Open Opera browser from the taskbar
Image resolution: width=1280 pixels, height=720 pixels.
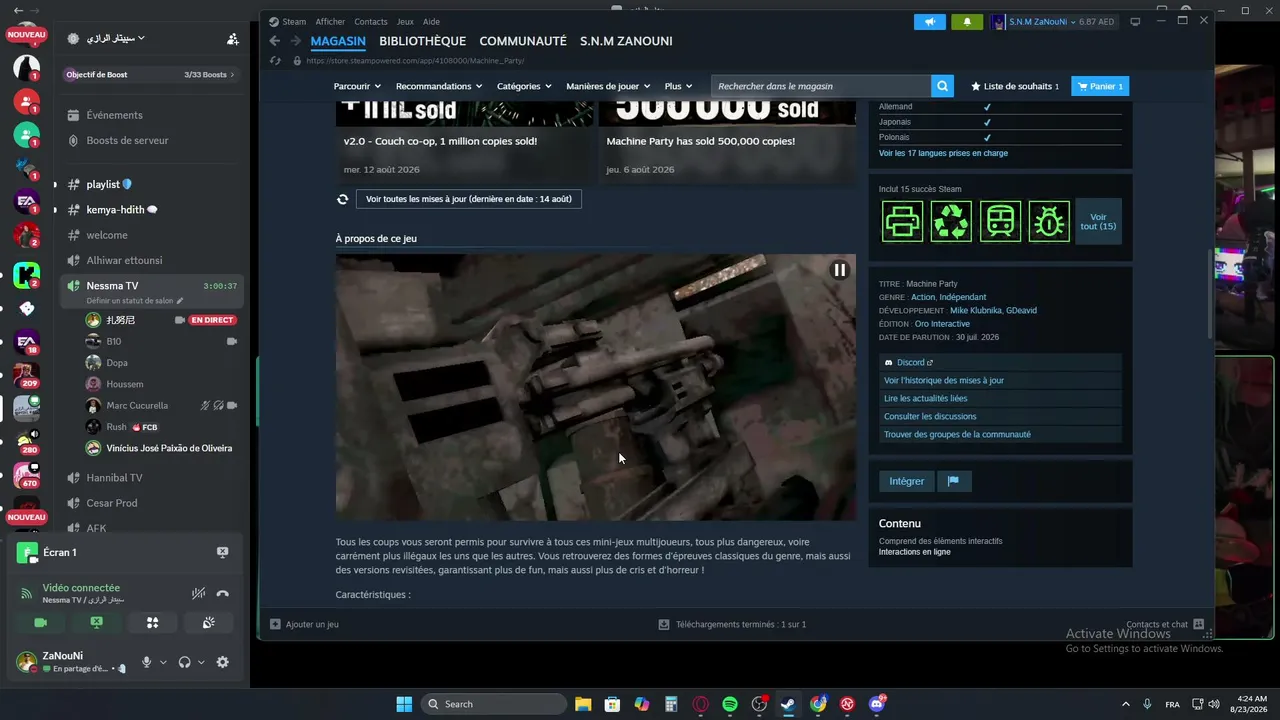700,704
